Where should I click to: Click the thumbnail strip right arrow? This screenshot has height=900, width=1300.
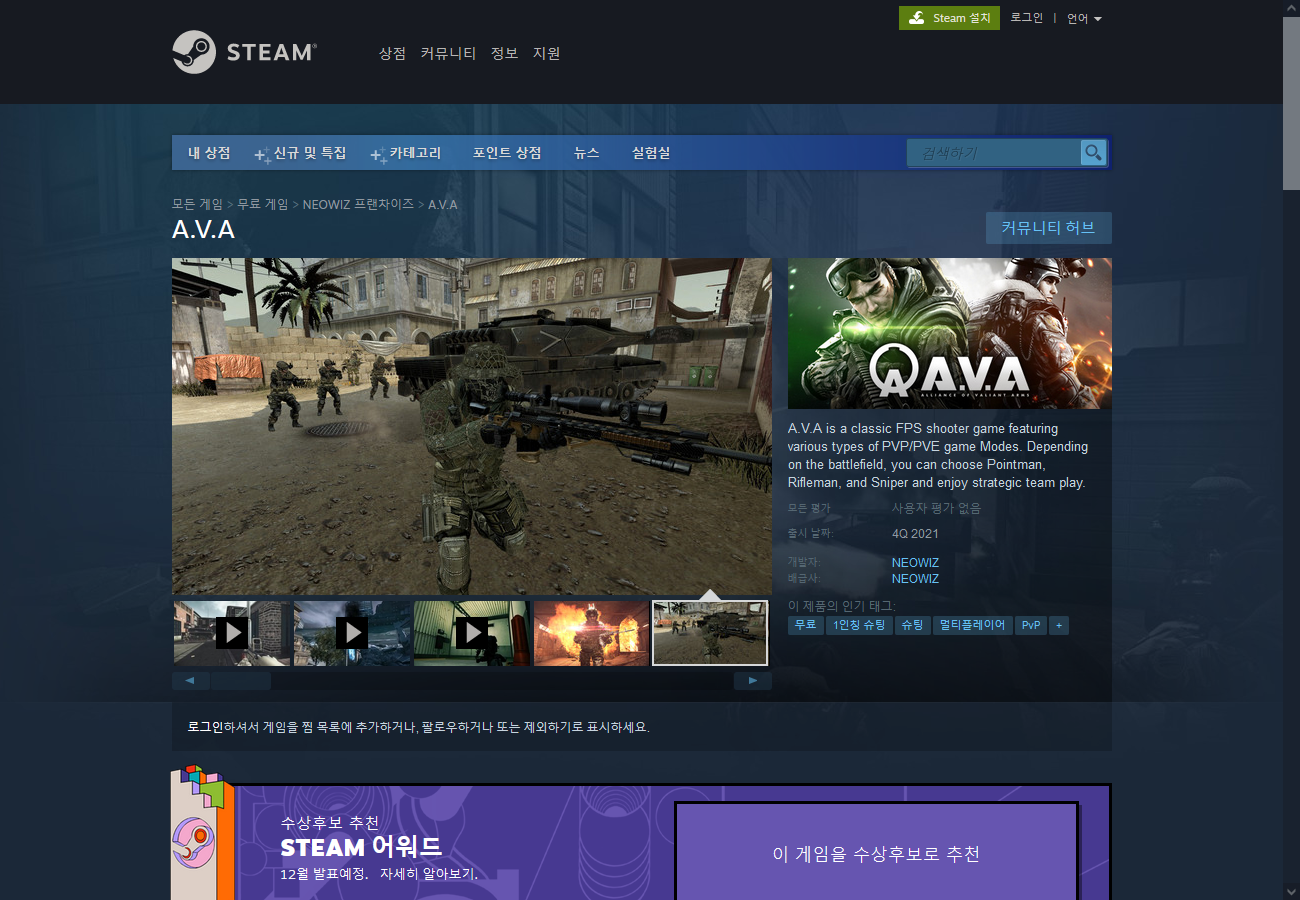click(753, 681)
